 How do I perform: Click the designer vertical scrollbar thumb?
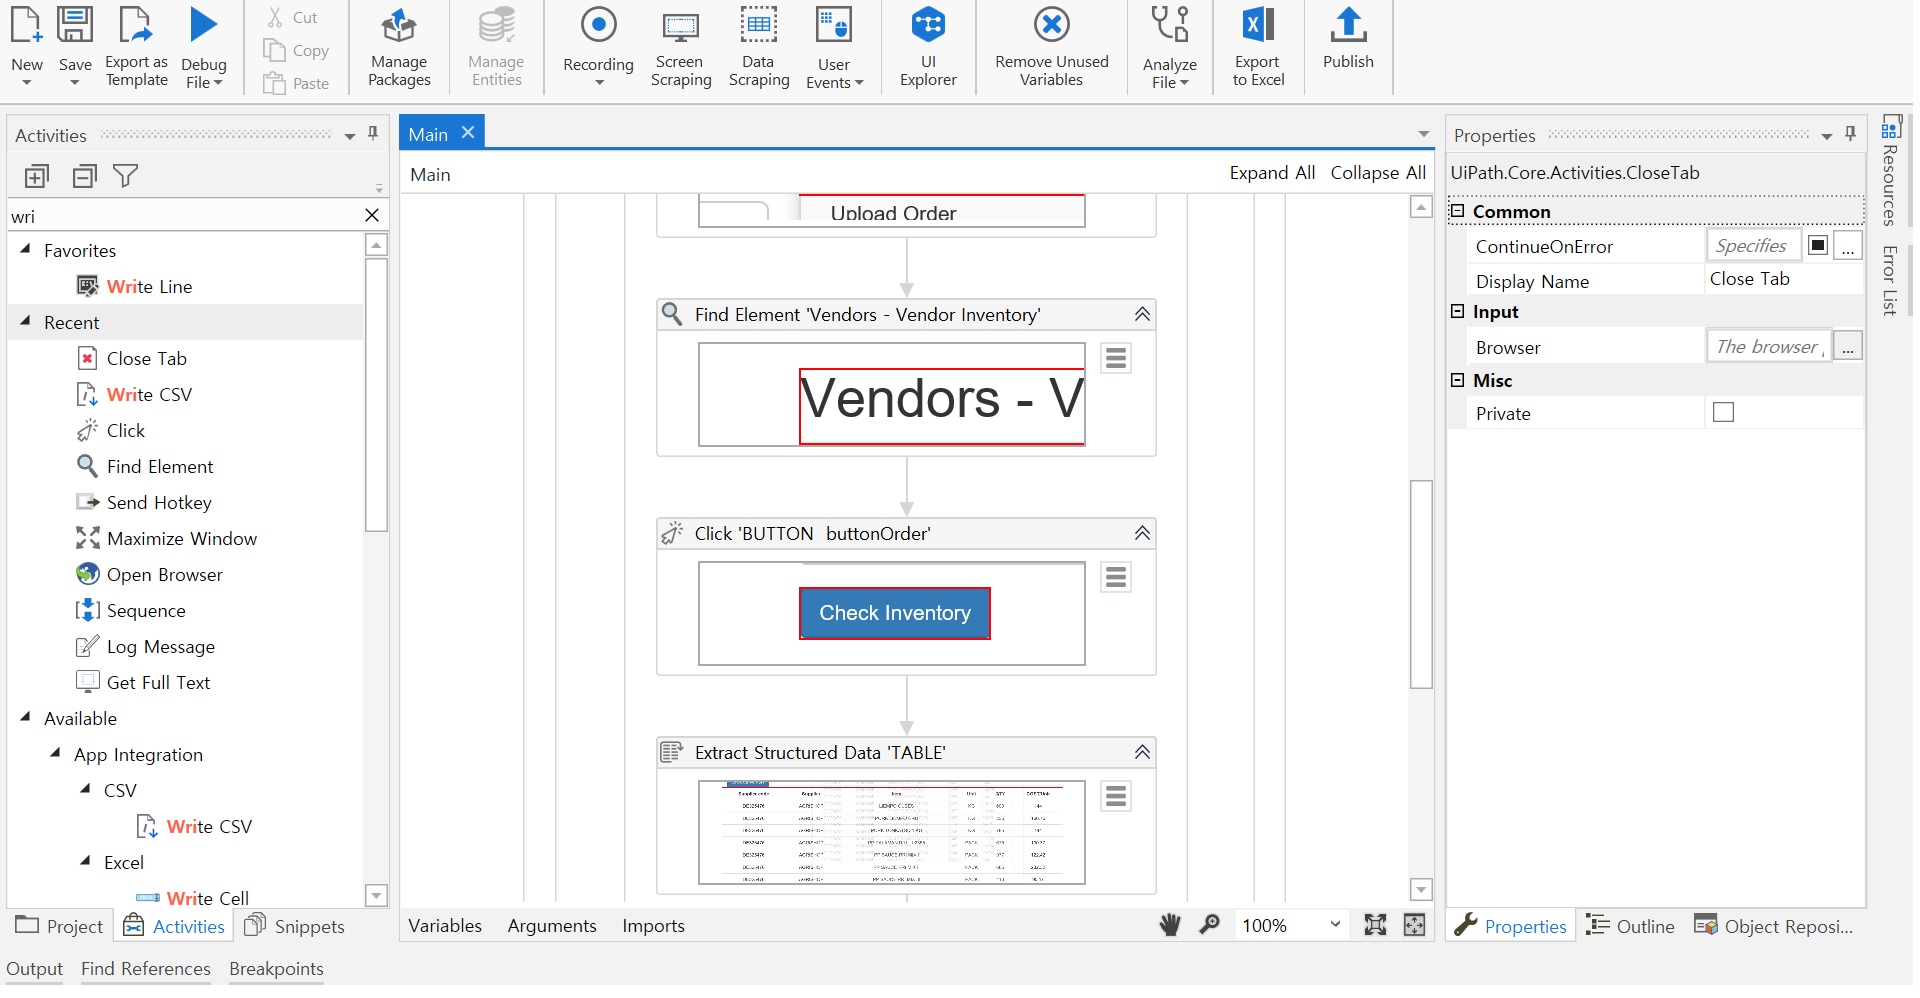click(x=1421, y=585)
